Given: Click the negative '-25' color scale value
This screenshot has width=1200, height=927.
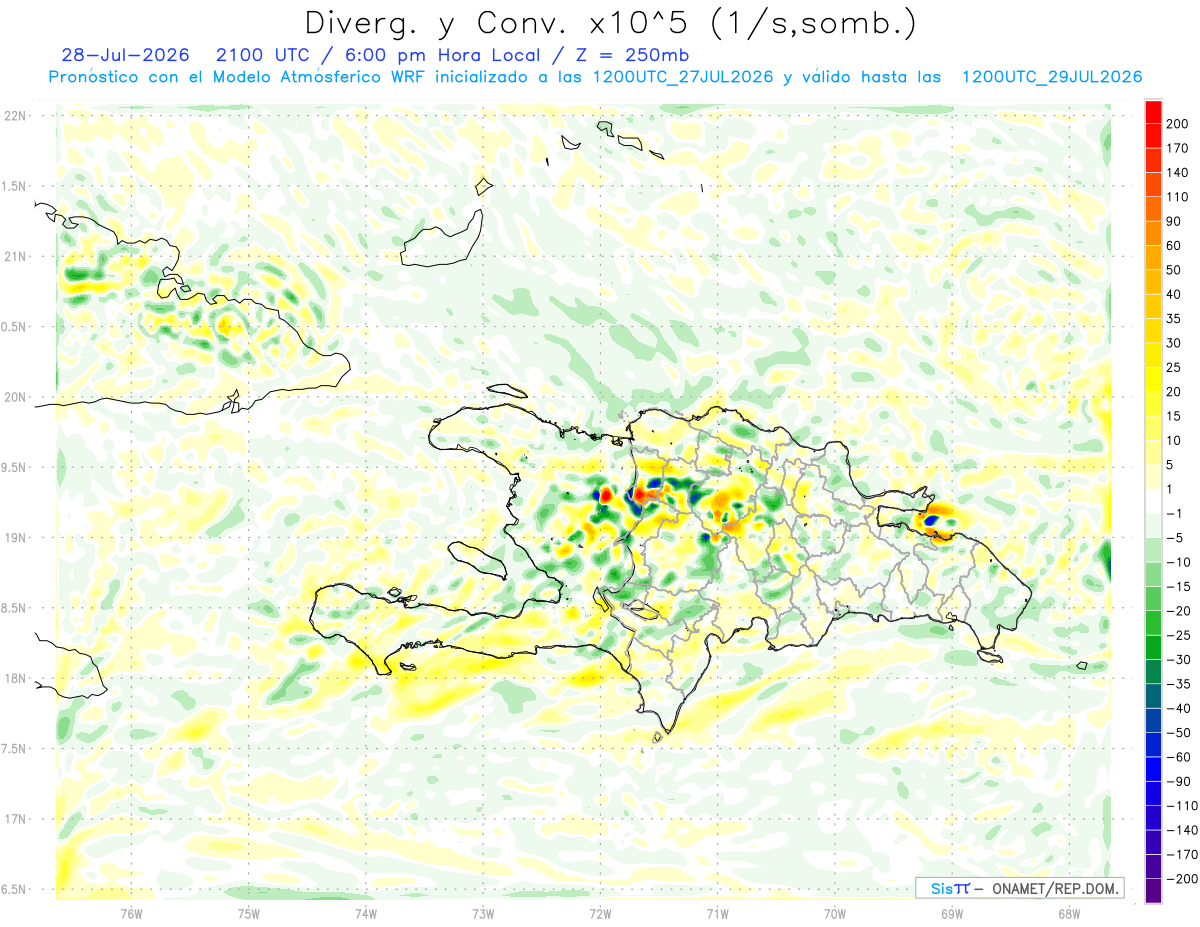Looking at the screenshot, I should point(1178,635).
